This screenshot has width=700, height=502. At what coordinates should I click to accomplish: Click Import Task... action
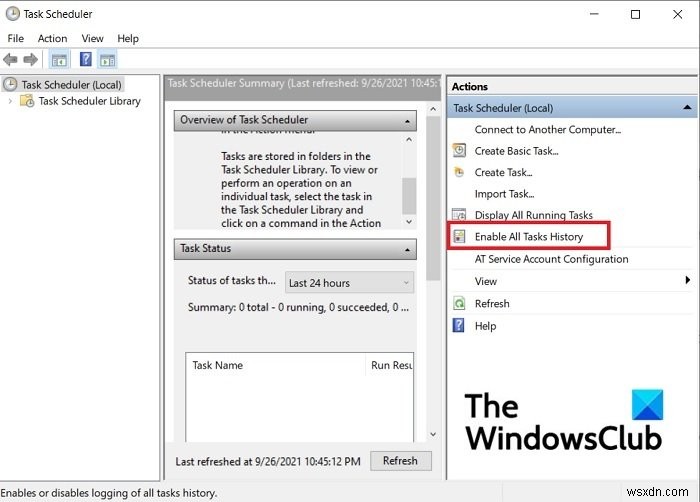(504, 194)
